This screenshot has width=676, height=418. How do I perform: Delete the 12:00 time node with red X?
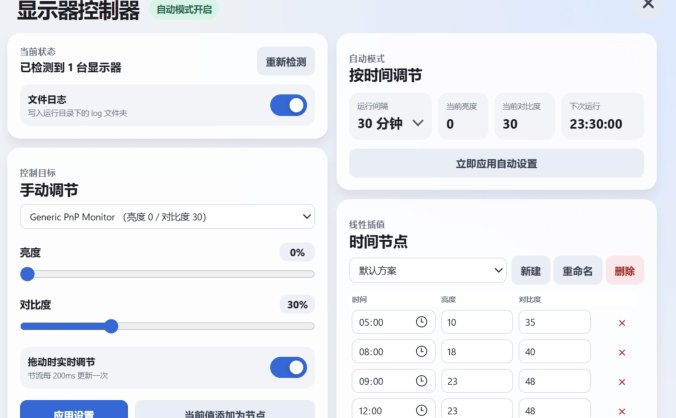pyautogui.click(x=622, y=411)
